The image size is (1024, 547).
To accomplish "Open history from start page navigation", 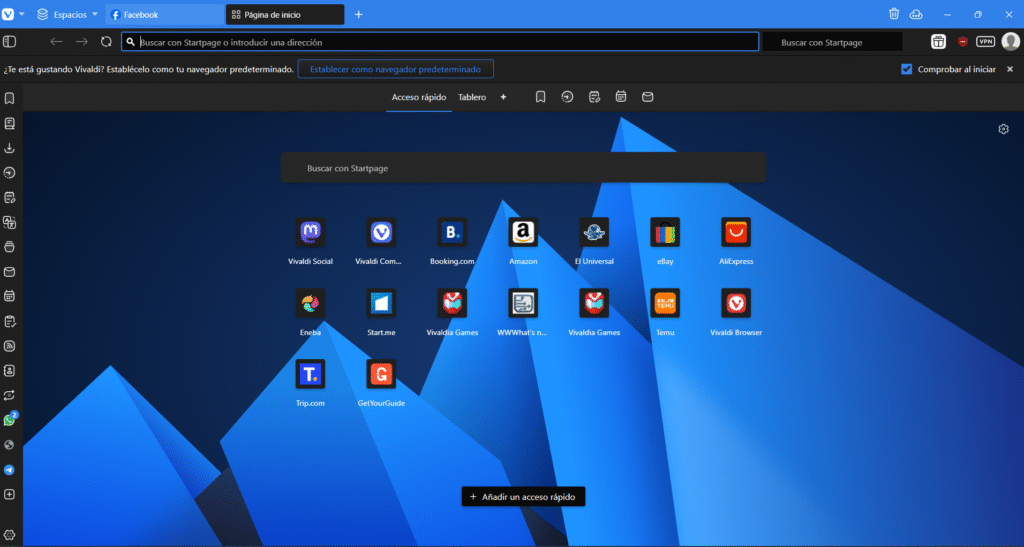I will pyautogui.click(x=568, y=97).
